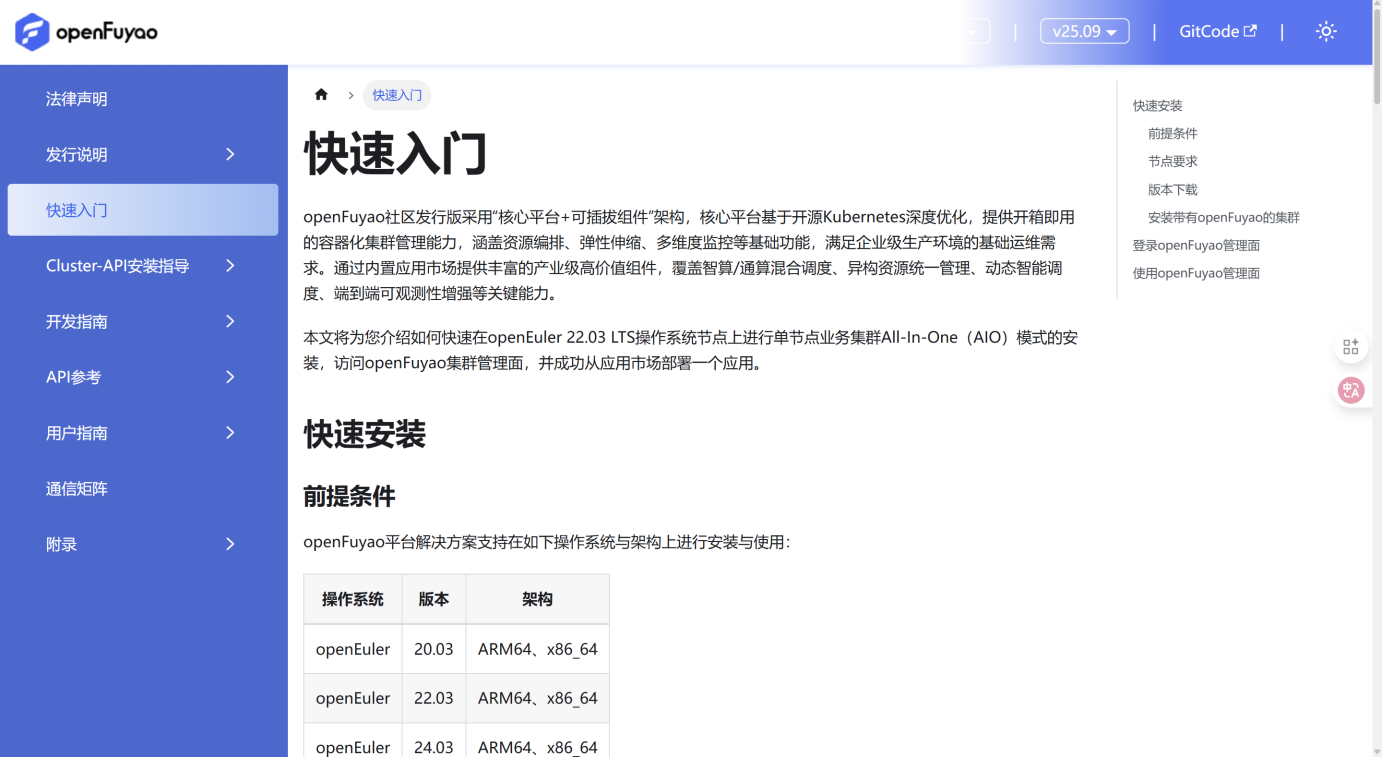Click openEuler cell in the 22.03 row
The image size is (1382, 757).
[x=353, y=698]
